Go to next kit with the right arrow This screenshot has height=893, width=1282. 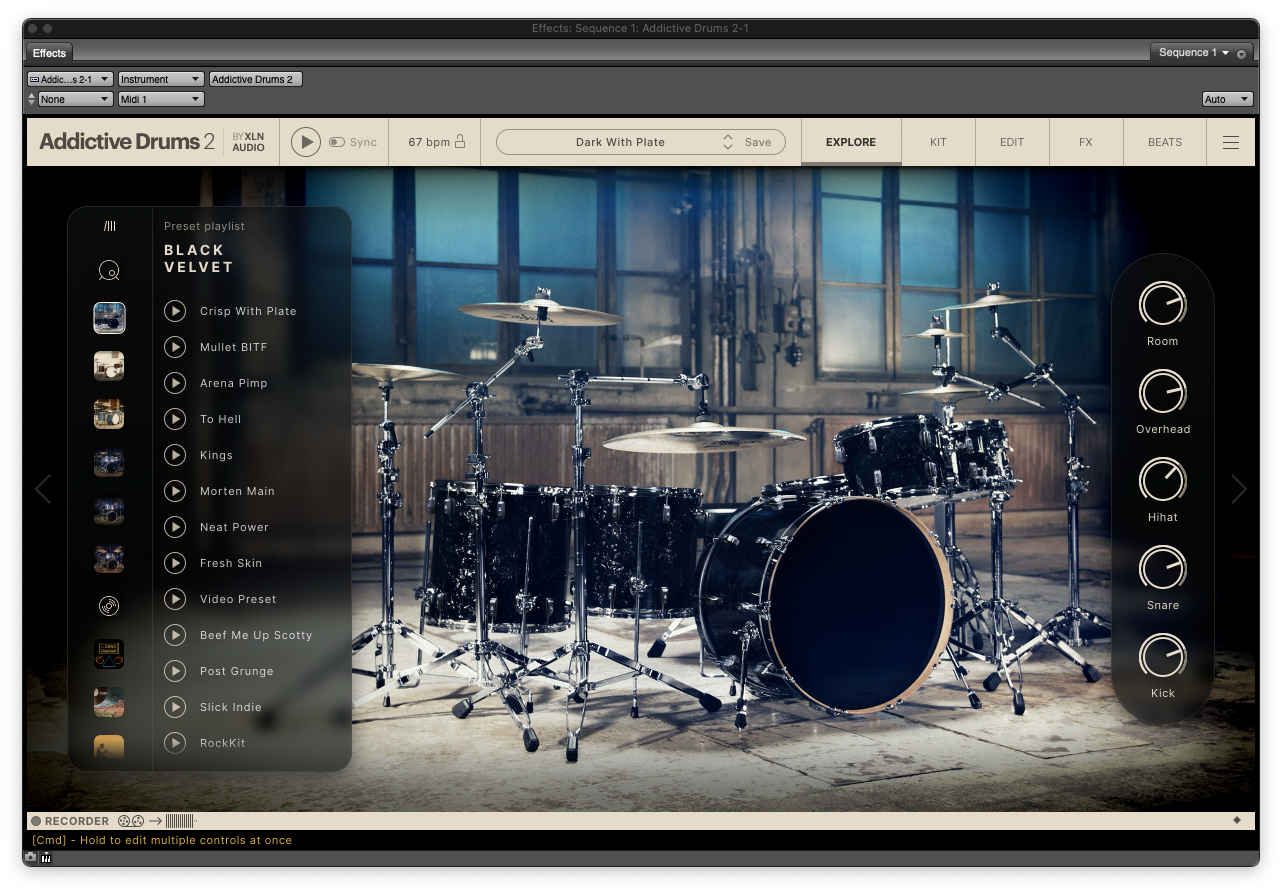1239,489
